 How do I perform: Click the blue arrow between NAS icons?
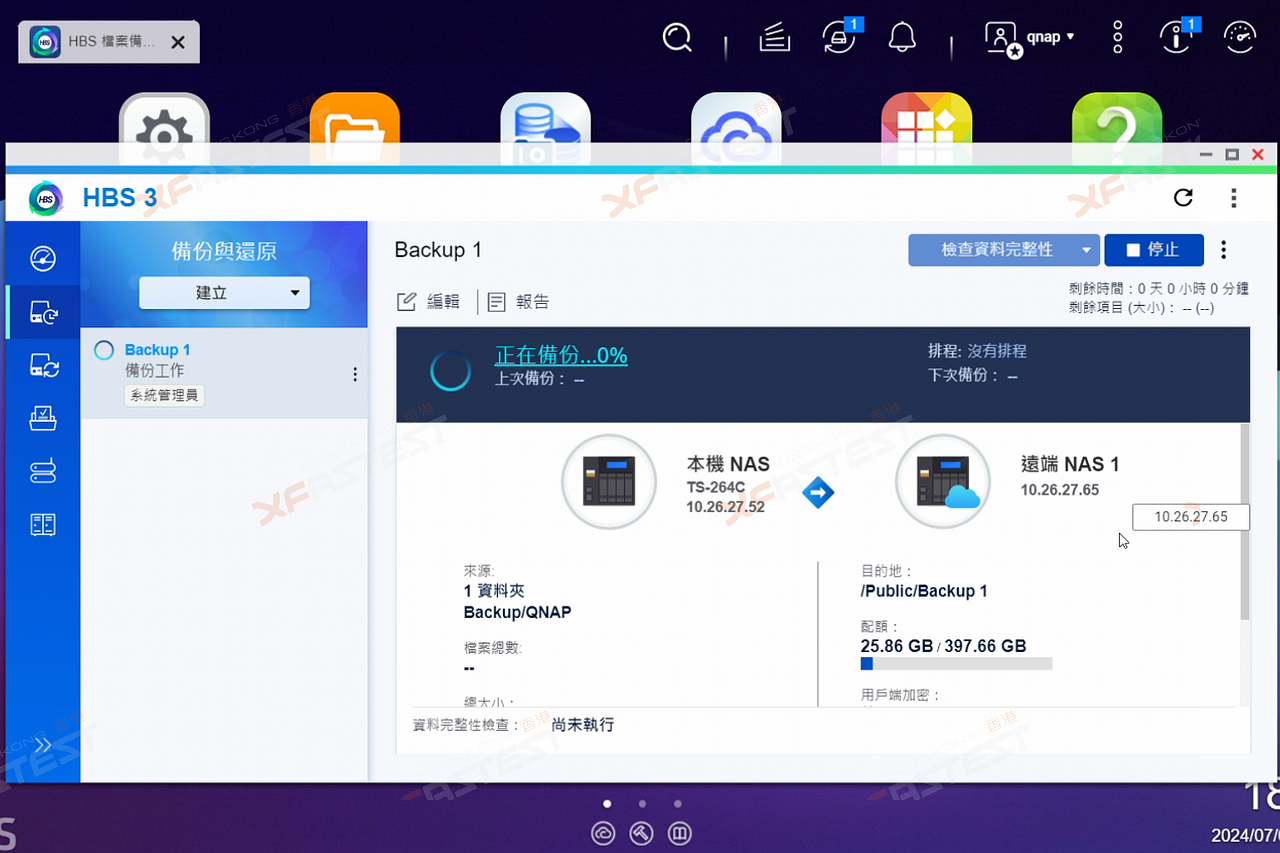pyautogui.click(x=818, y=492)
